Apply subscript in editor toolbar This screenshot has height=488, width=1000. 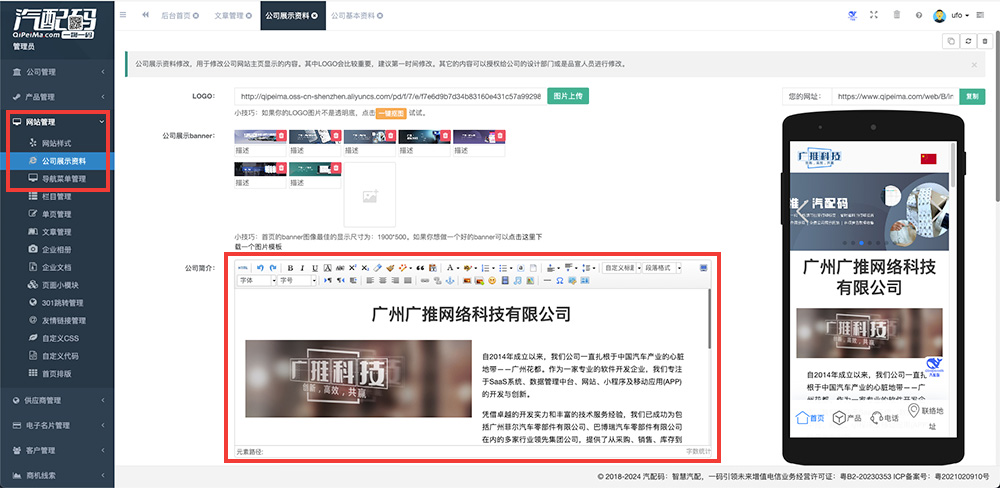pyautogui.click(x=365, y=268)
